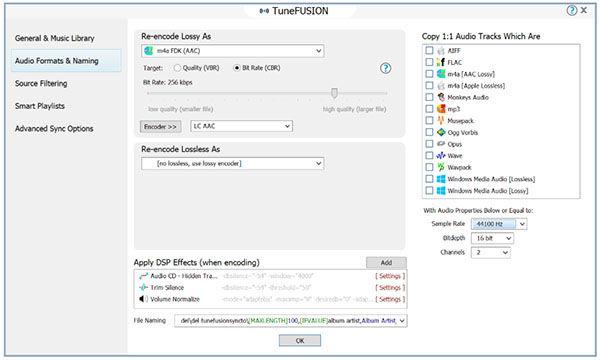Click the help icon in title bar
The height and width of the screenshot is (360, 600).
click(571, 10)
